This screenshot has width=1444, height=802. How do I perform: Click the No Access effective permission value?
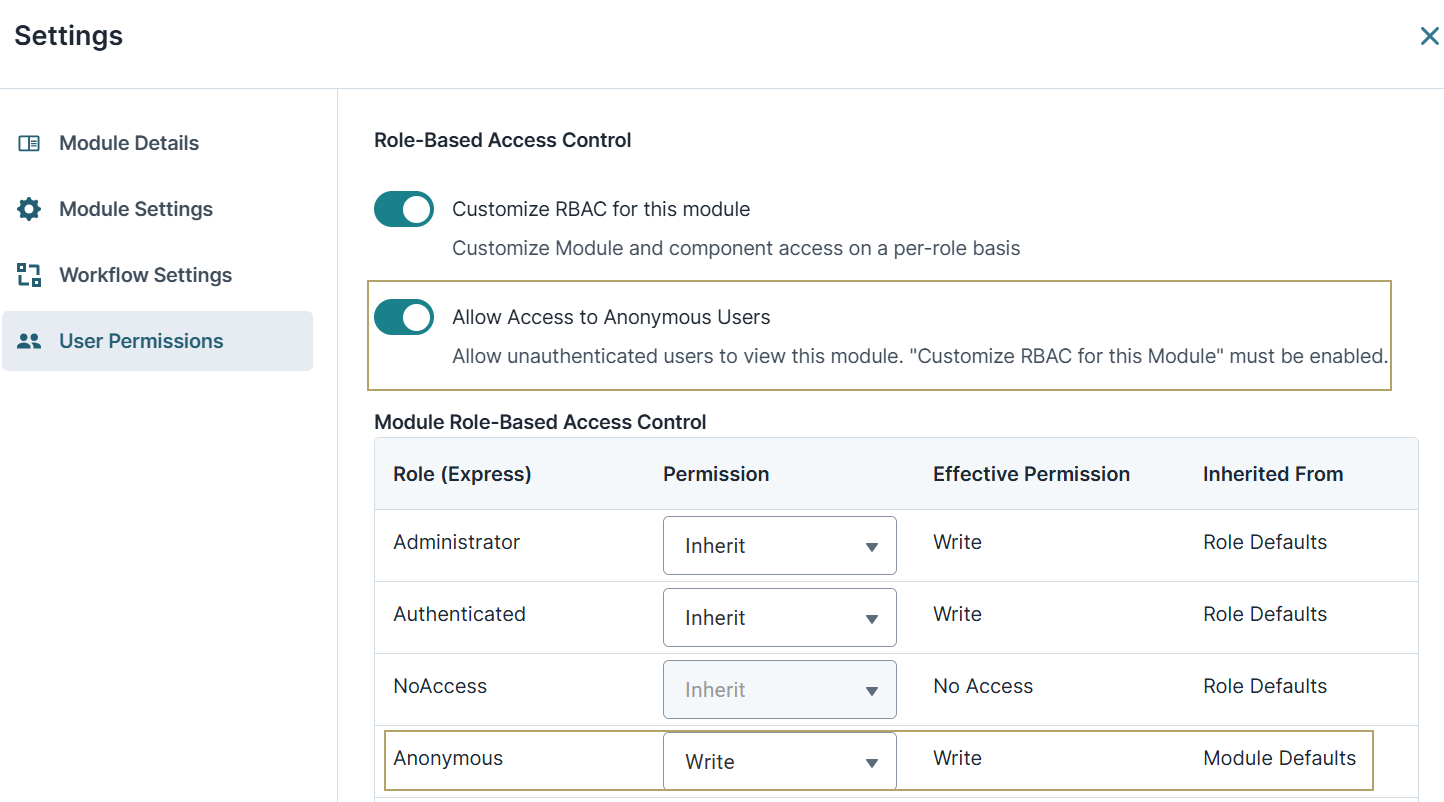983,686
